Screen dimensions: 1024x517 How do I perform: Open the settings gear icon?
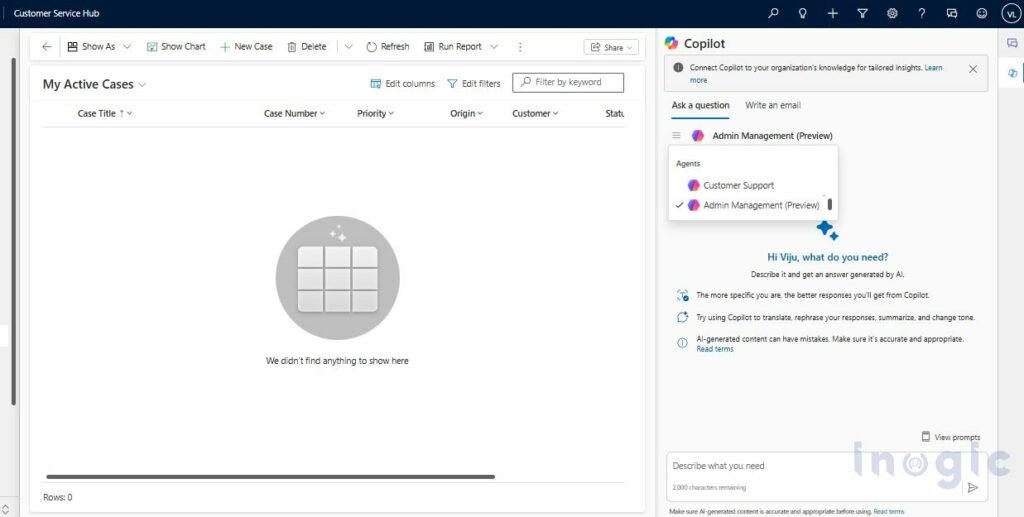coord(892,13)
